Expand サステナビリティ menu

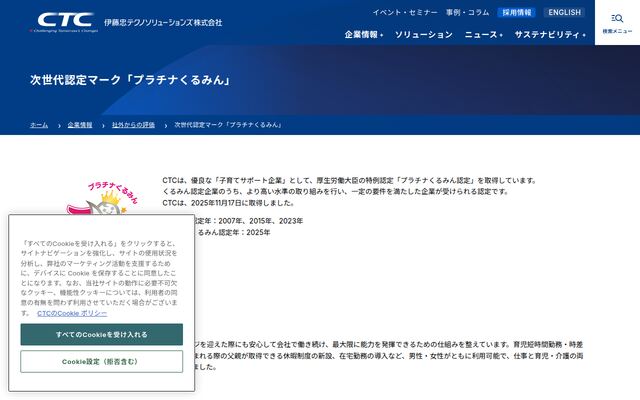click(x=550, y=35)
